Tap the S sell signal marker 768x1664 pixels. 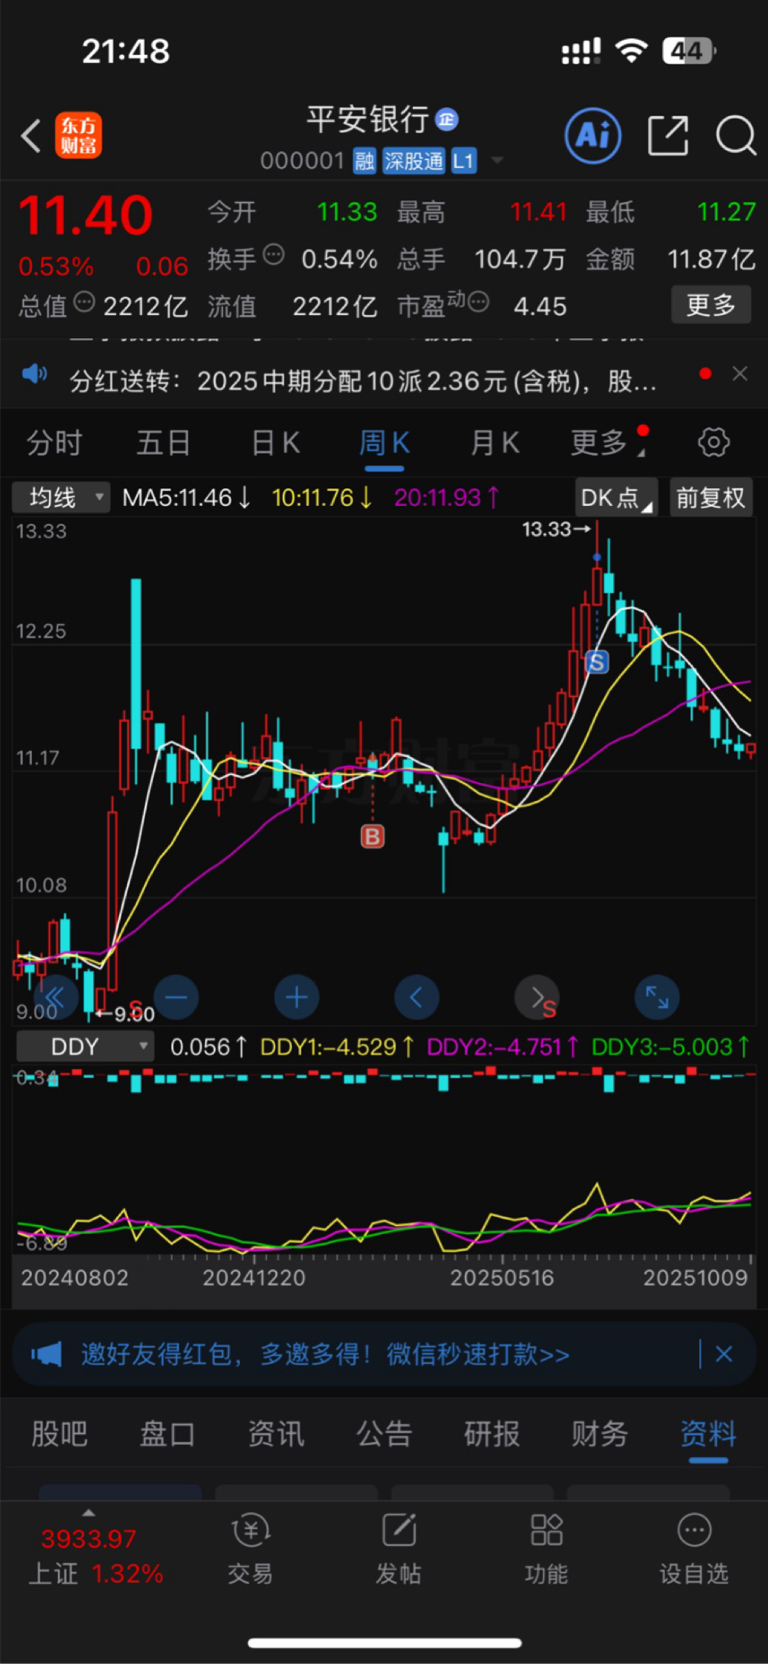click(597, 662)
